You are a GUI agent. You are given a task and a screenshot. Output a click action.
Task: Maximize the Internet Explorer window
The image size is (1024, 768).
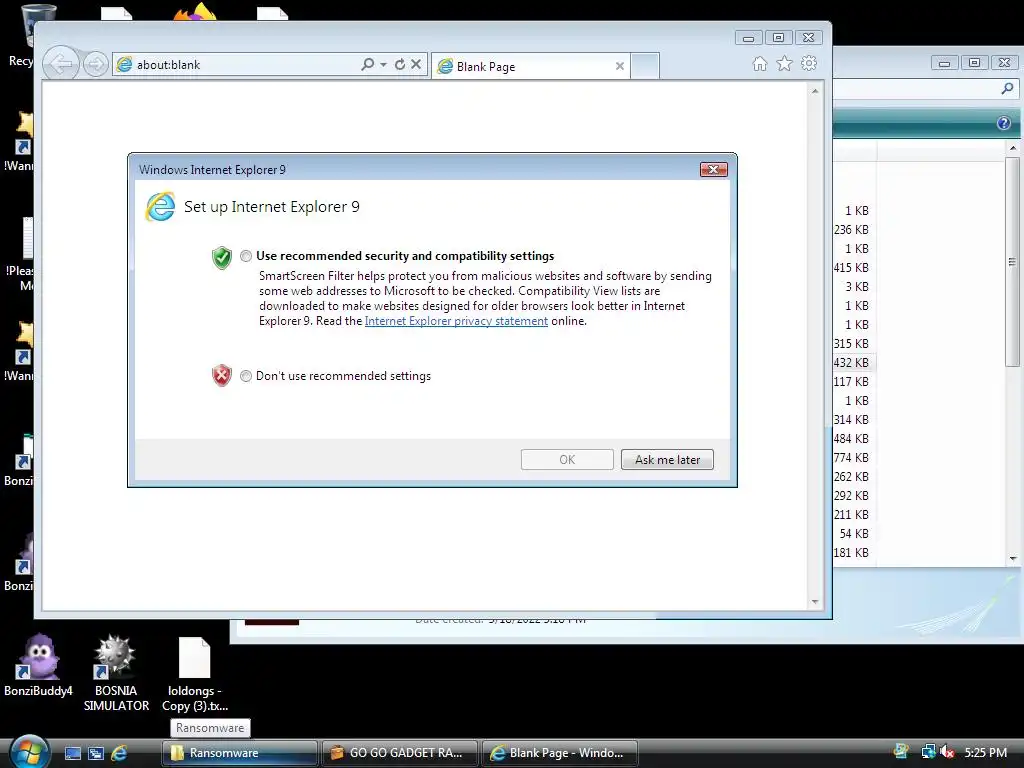pos(778,38)
